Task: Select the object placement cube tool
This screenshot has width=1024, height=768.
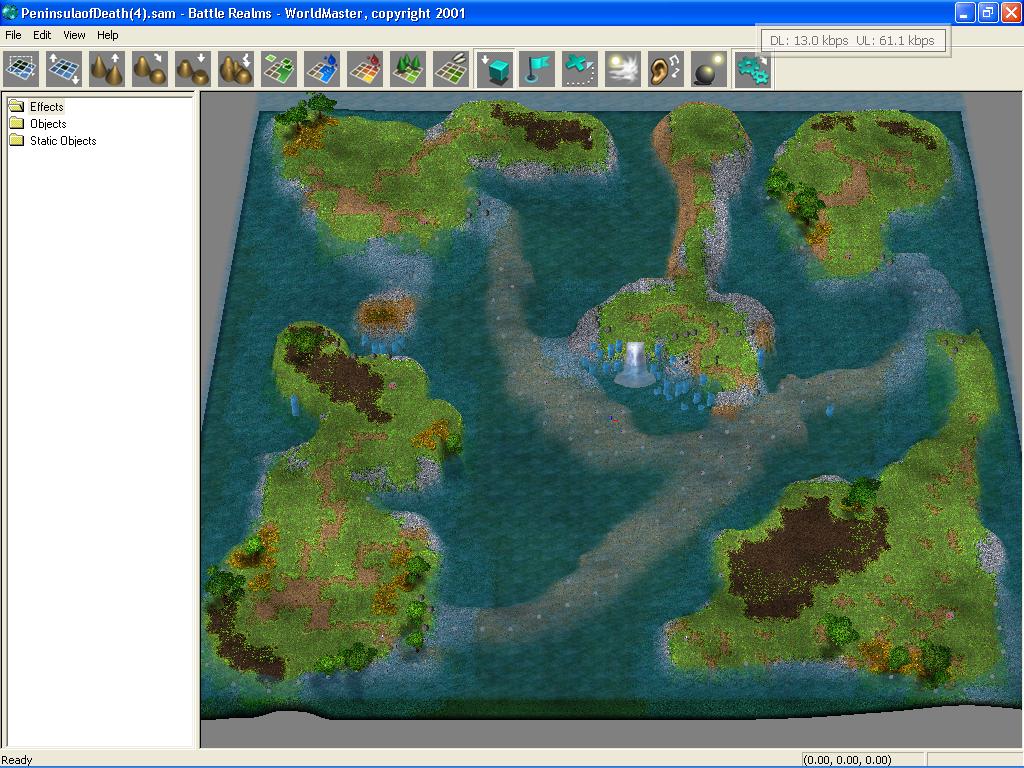Action: click(x=493, y=68)
